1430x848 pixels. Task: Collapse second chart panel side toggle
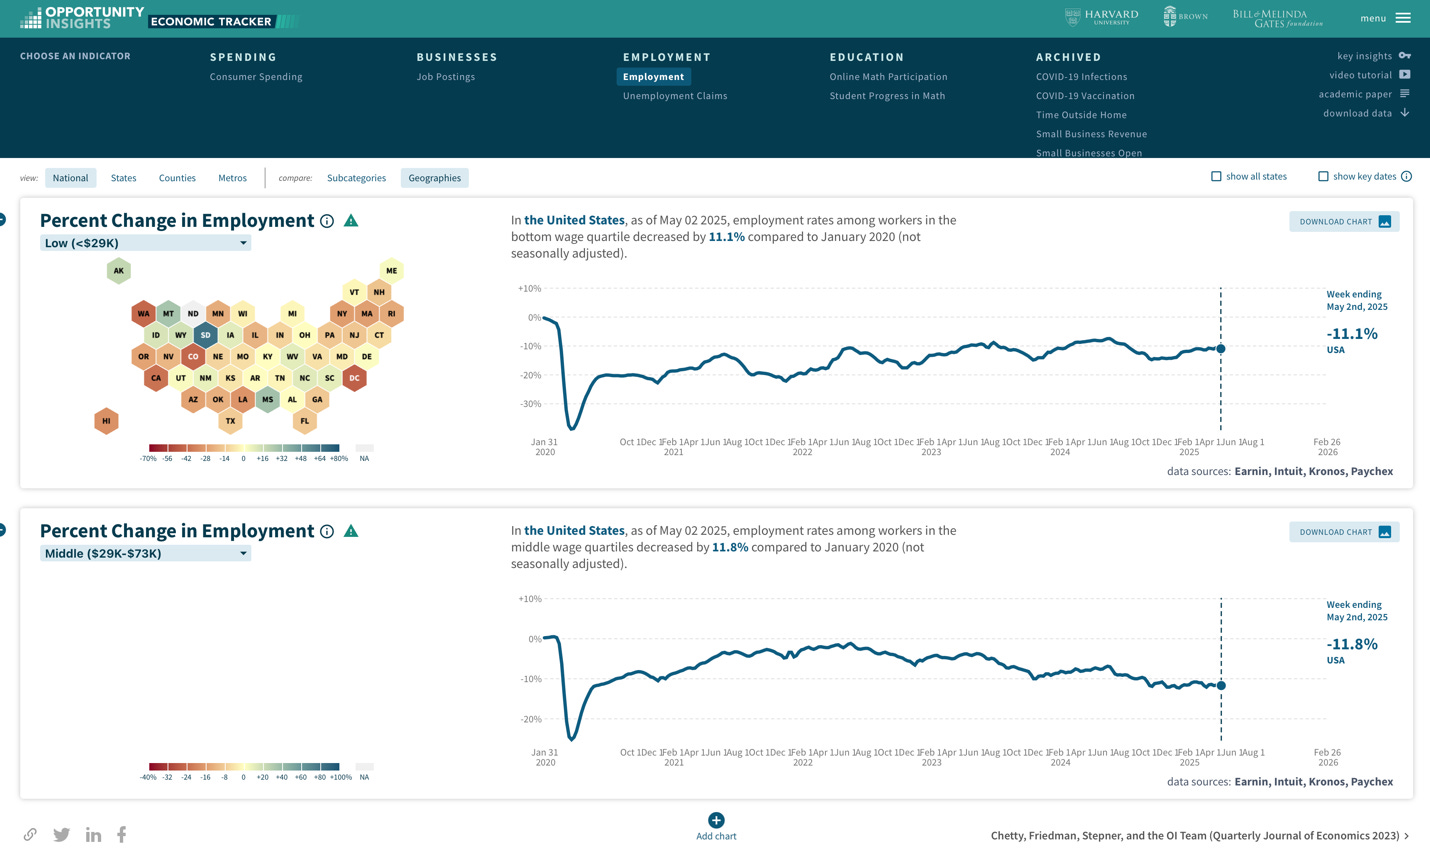pos(3,530)
